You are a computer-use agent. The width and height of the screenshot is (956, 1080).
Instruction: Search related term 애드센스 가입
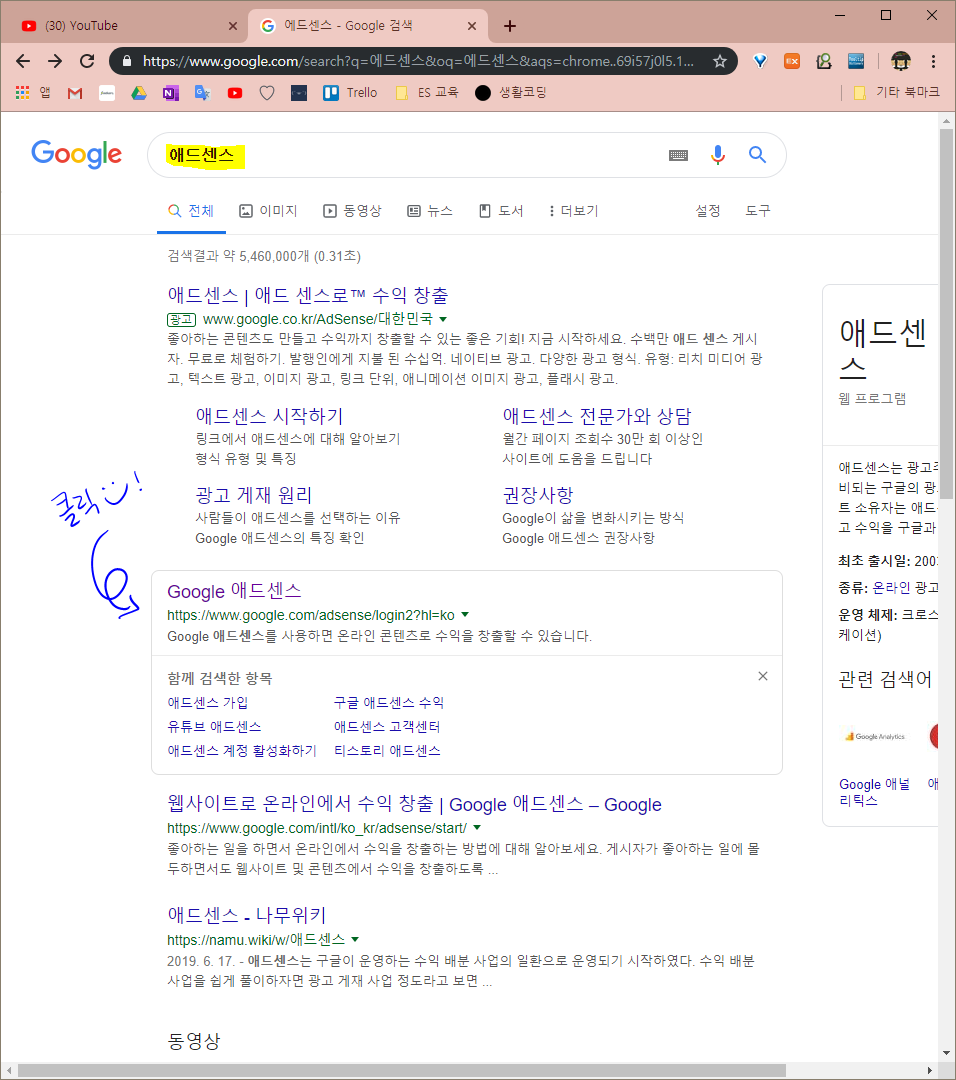click(207, 703)
